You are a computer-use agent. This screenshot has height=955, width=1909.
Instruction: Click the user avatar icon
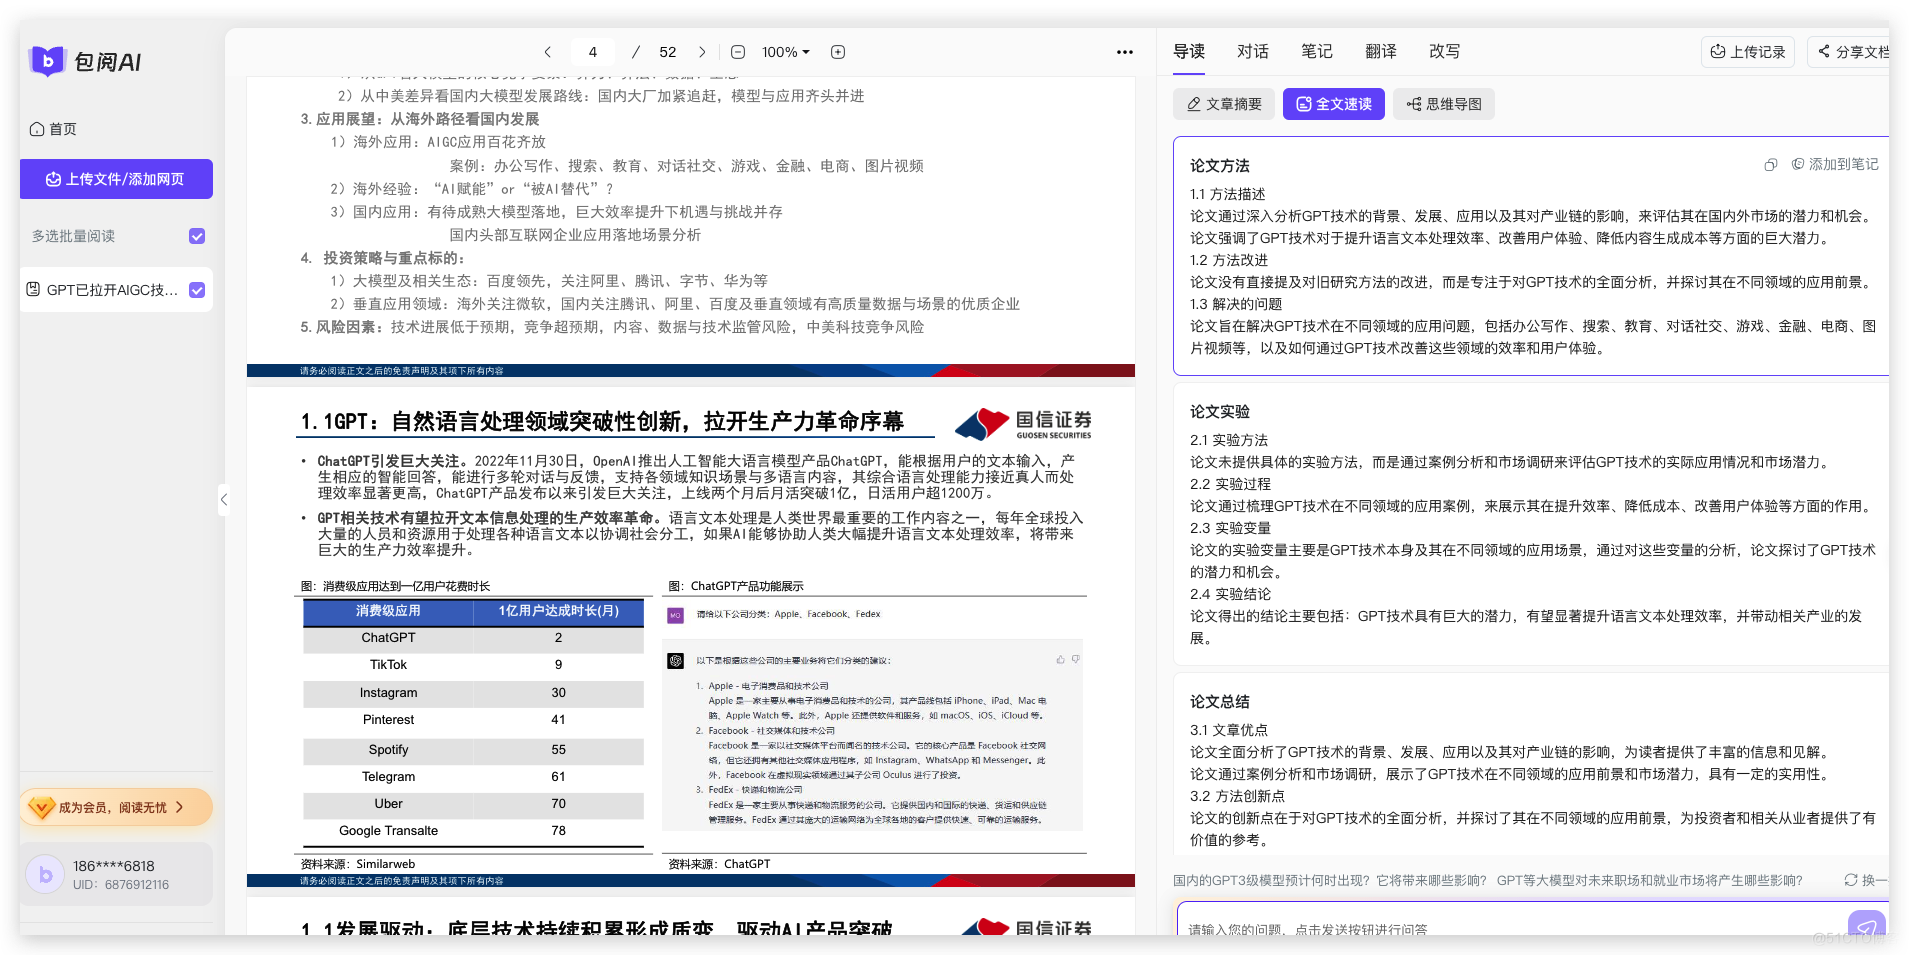pos(45,875)
